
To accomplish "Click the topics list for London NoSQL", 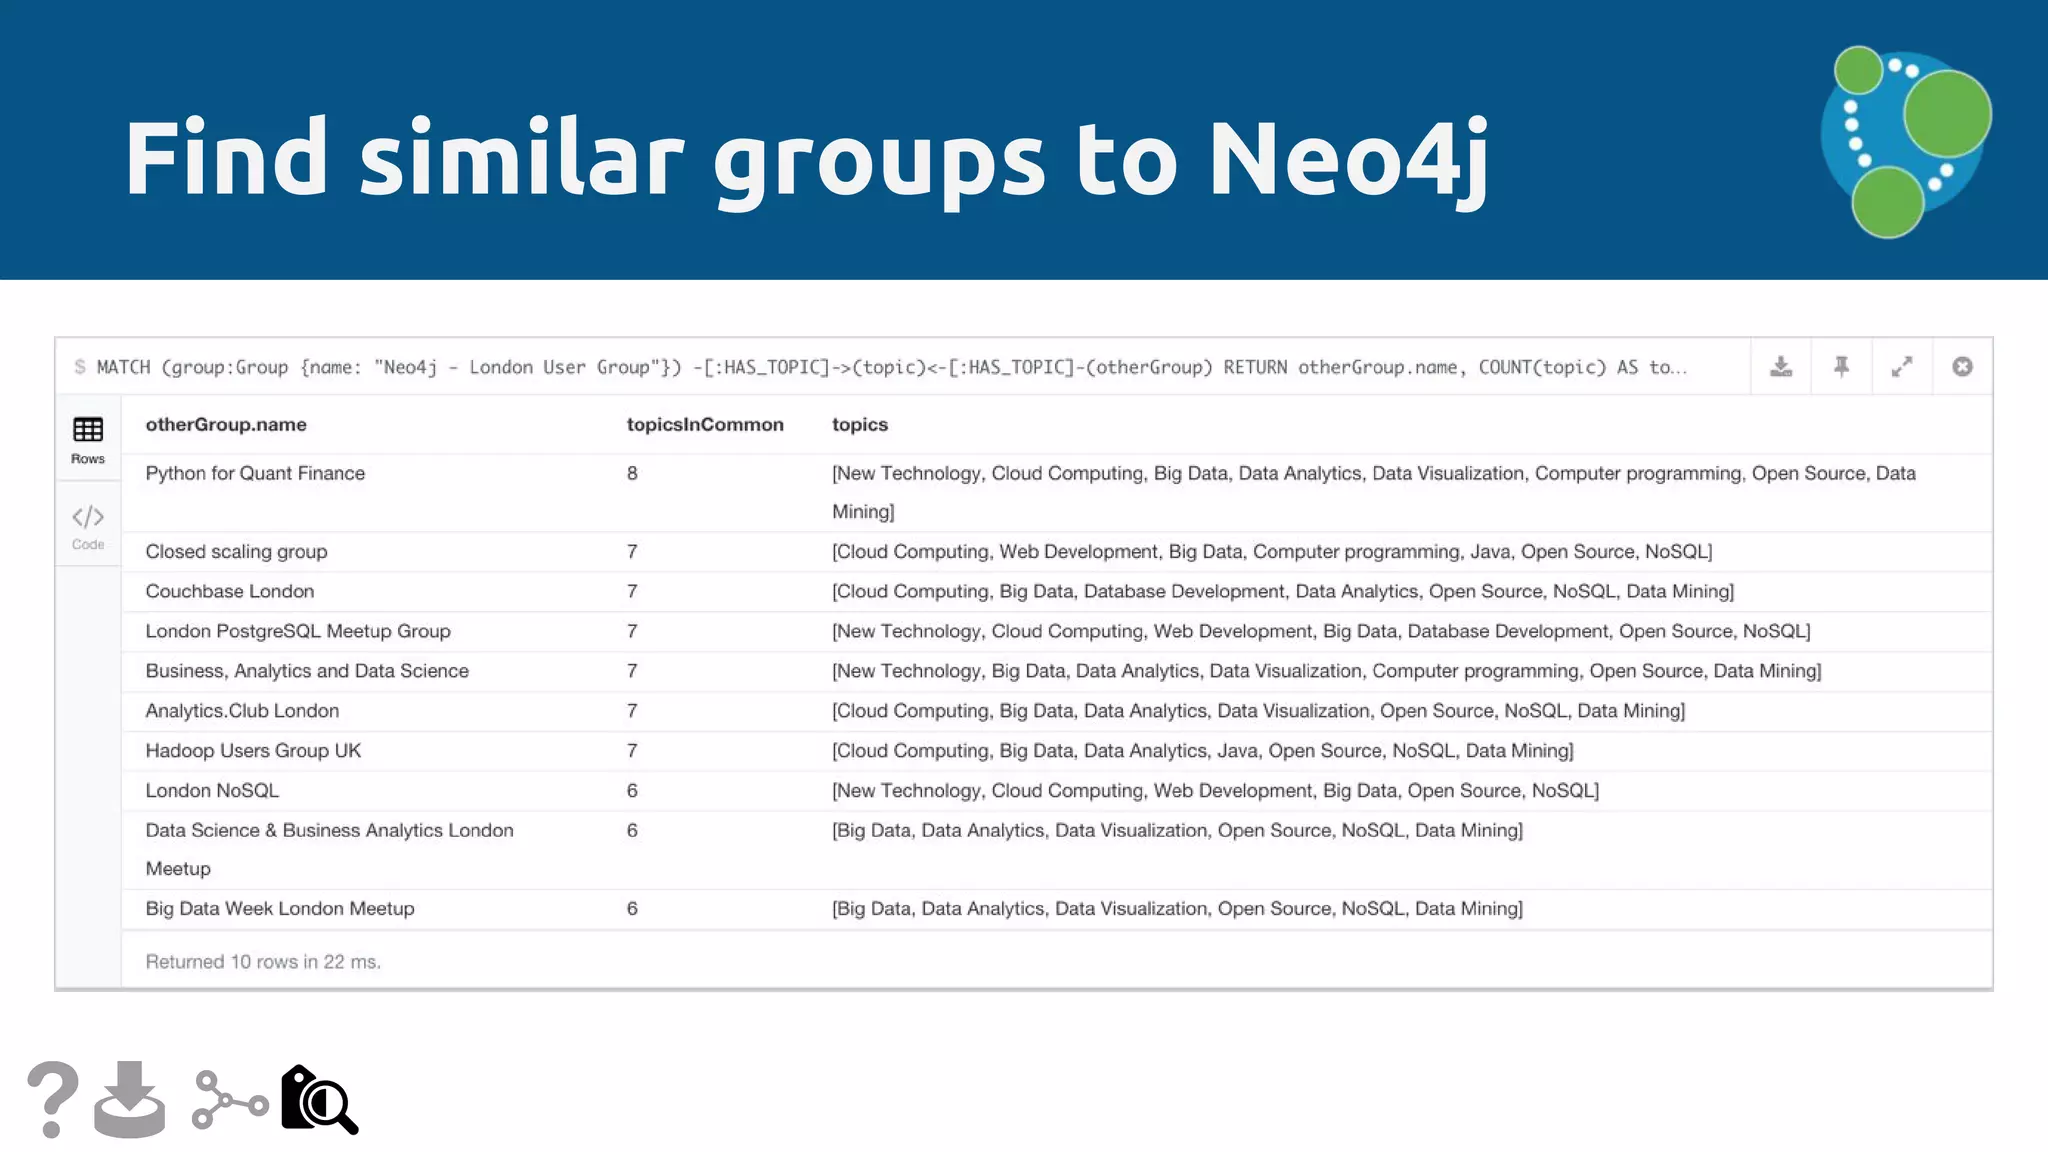I will point(1215,790).
